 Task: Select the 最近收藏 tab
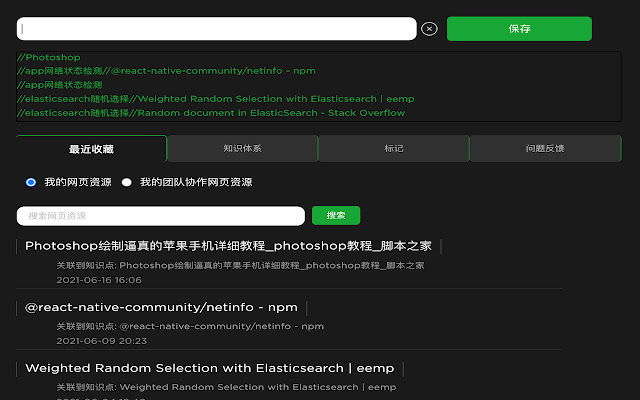pos(91,149)
